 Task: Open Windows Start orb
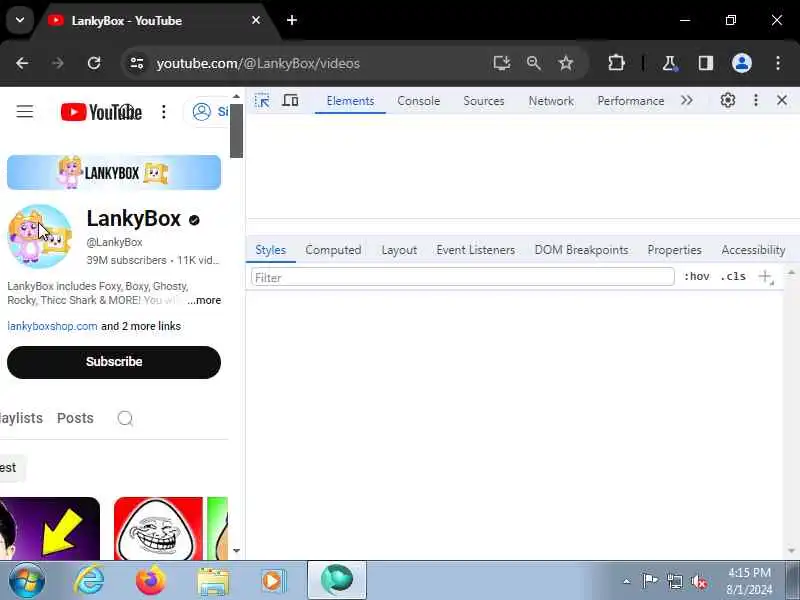pos(27,580)
